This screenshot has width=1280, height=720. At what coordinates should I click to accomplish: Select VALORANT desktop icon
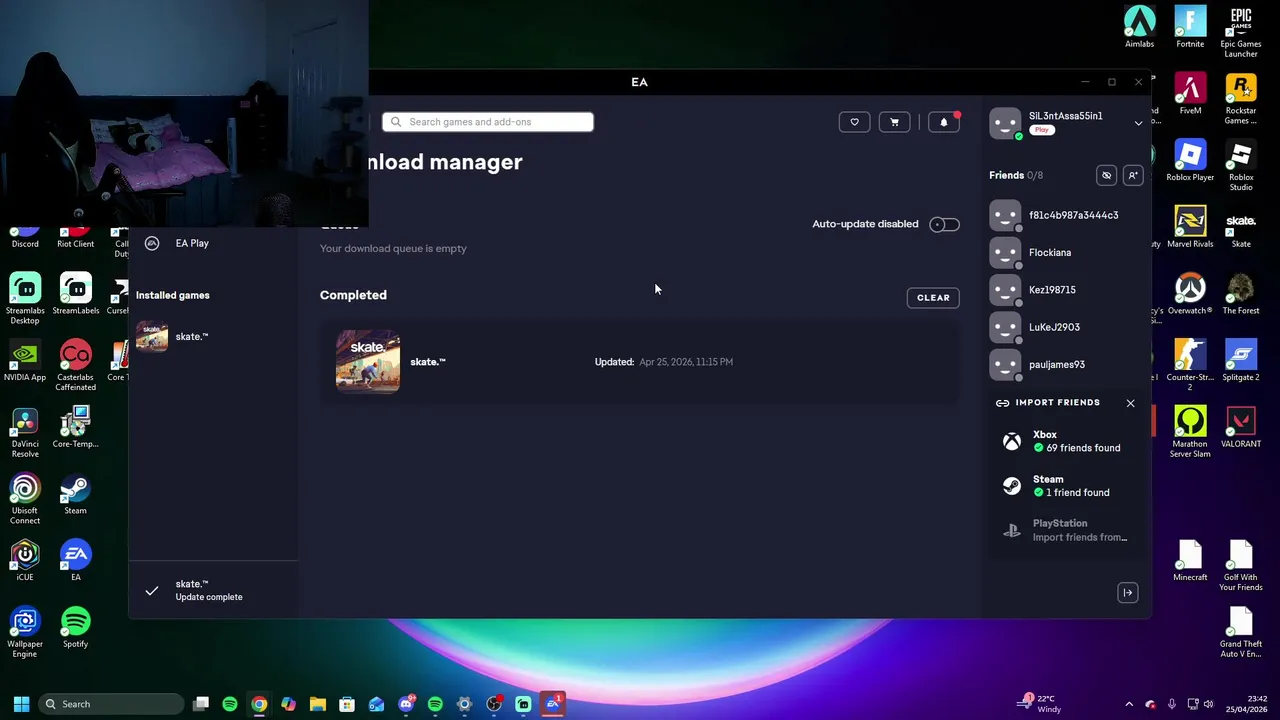point(1241,427)
